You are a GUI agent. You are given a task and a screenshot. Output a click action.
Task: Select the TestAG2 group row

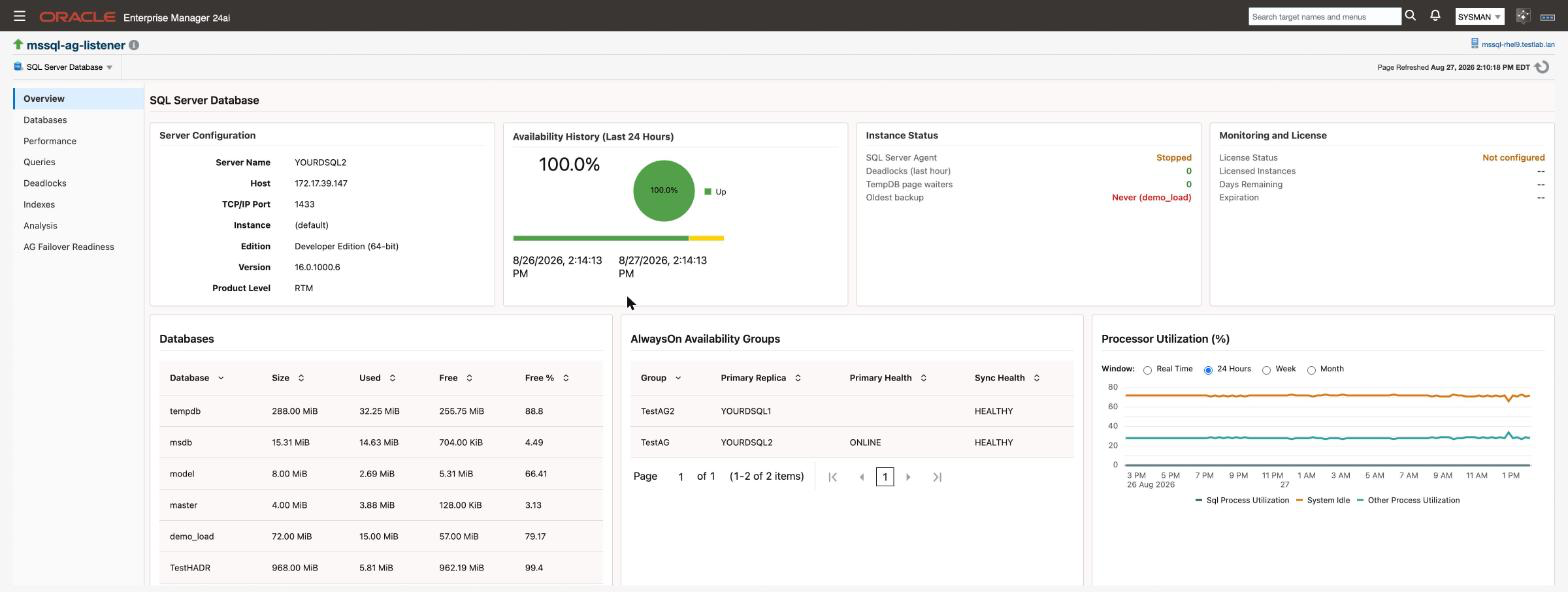pyautogui.click(x=852, y=411)
